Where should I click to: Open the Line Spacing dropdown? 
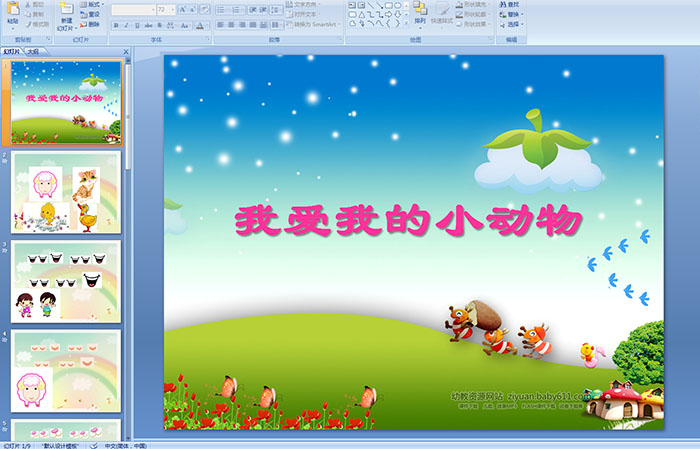(276, 9)
